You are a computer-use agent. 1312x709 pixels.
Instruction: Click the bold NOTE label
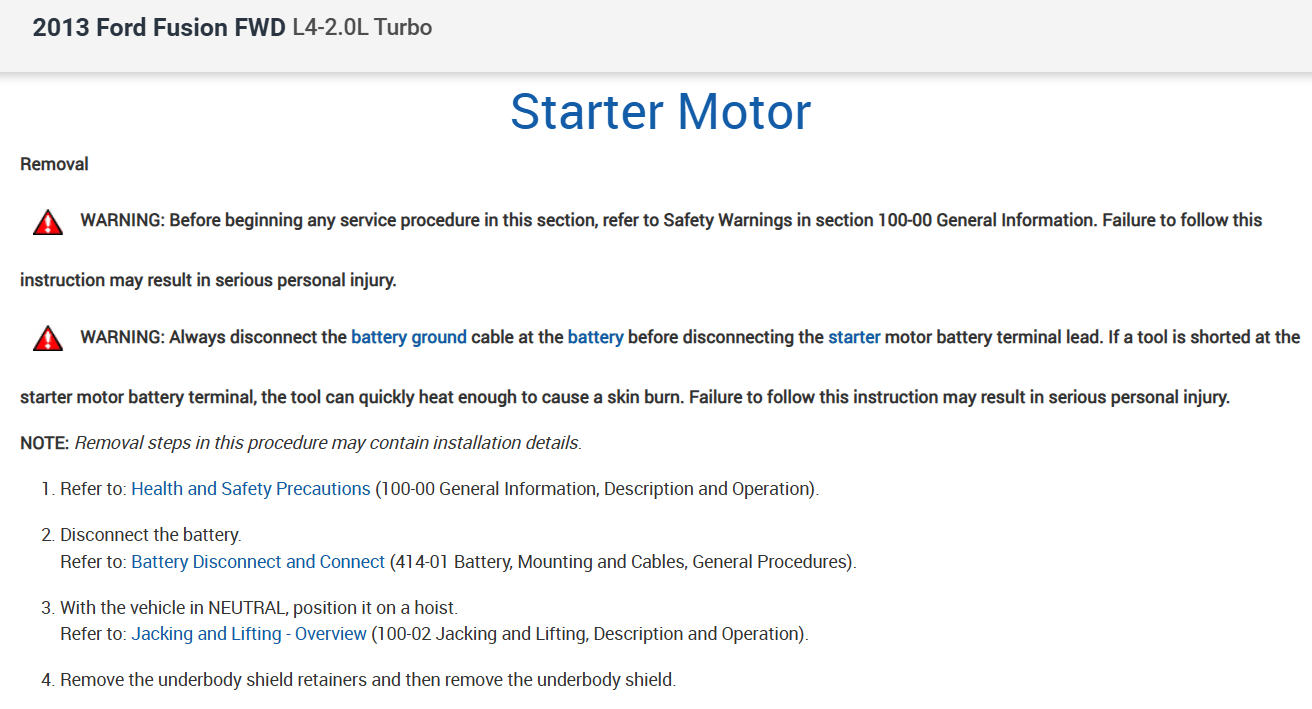click(44, 442)
